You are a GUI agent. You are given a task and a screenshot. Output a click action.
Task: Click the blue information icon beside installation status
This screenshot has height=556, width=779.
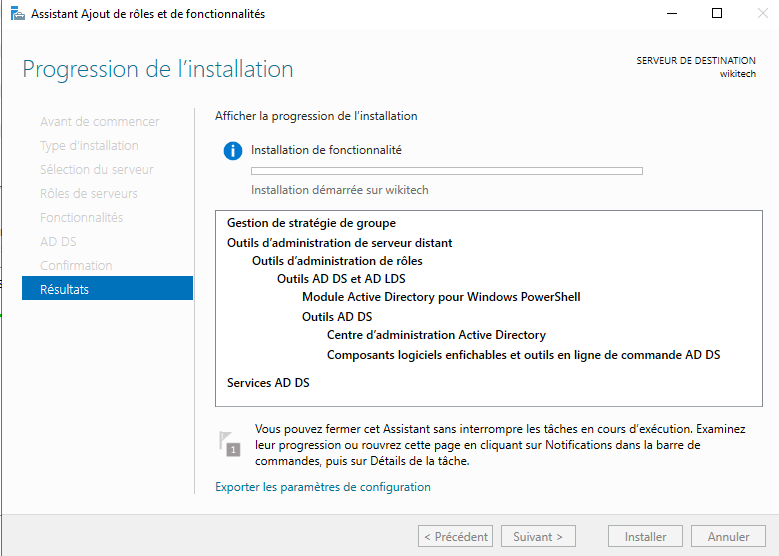[233, 150]
